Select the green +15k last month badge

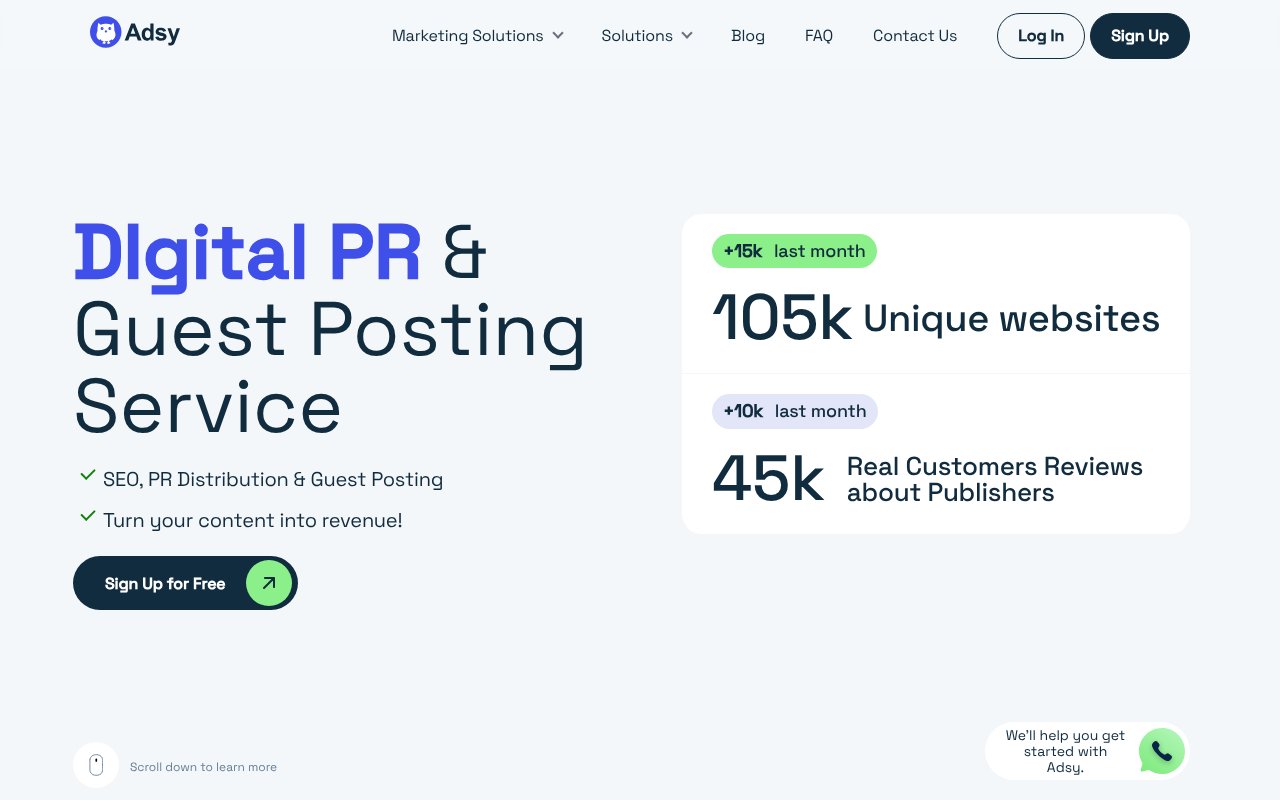794,251
